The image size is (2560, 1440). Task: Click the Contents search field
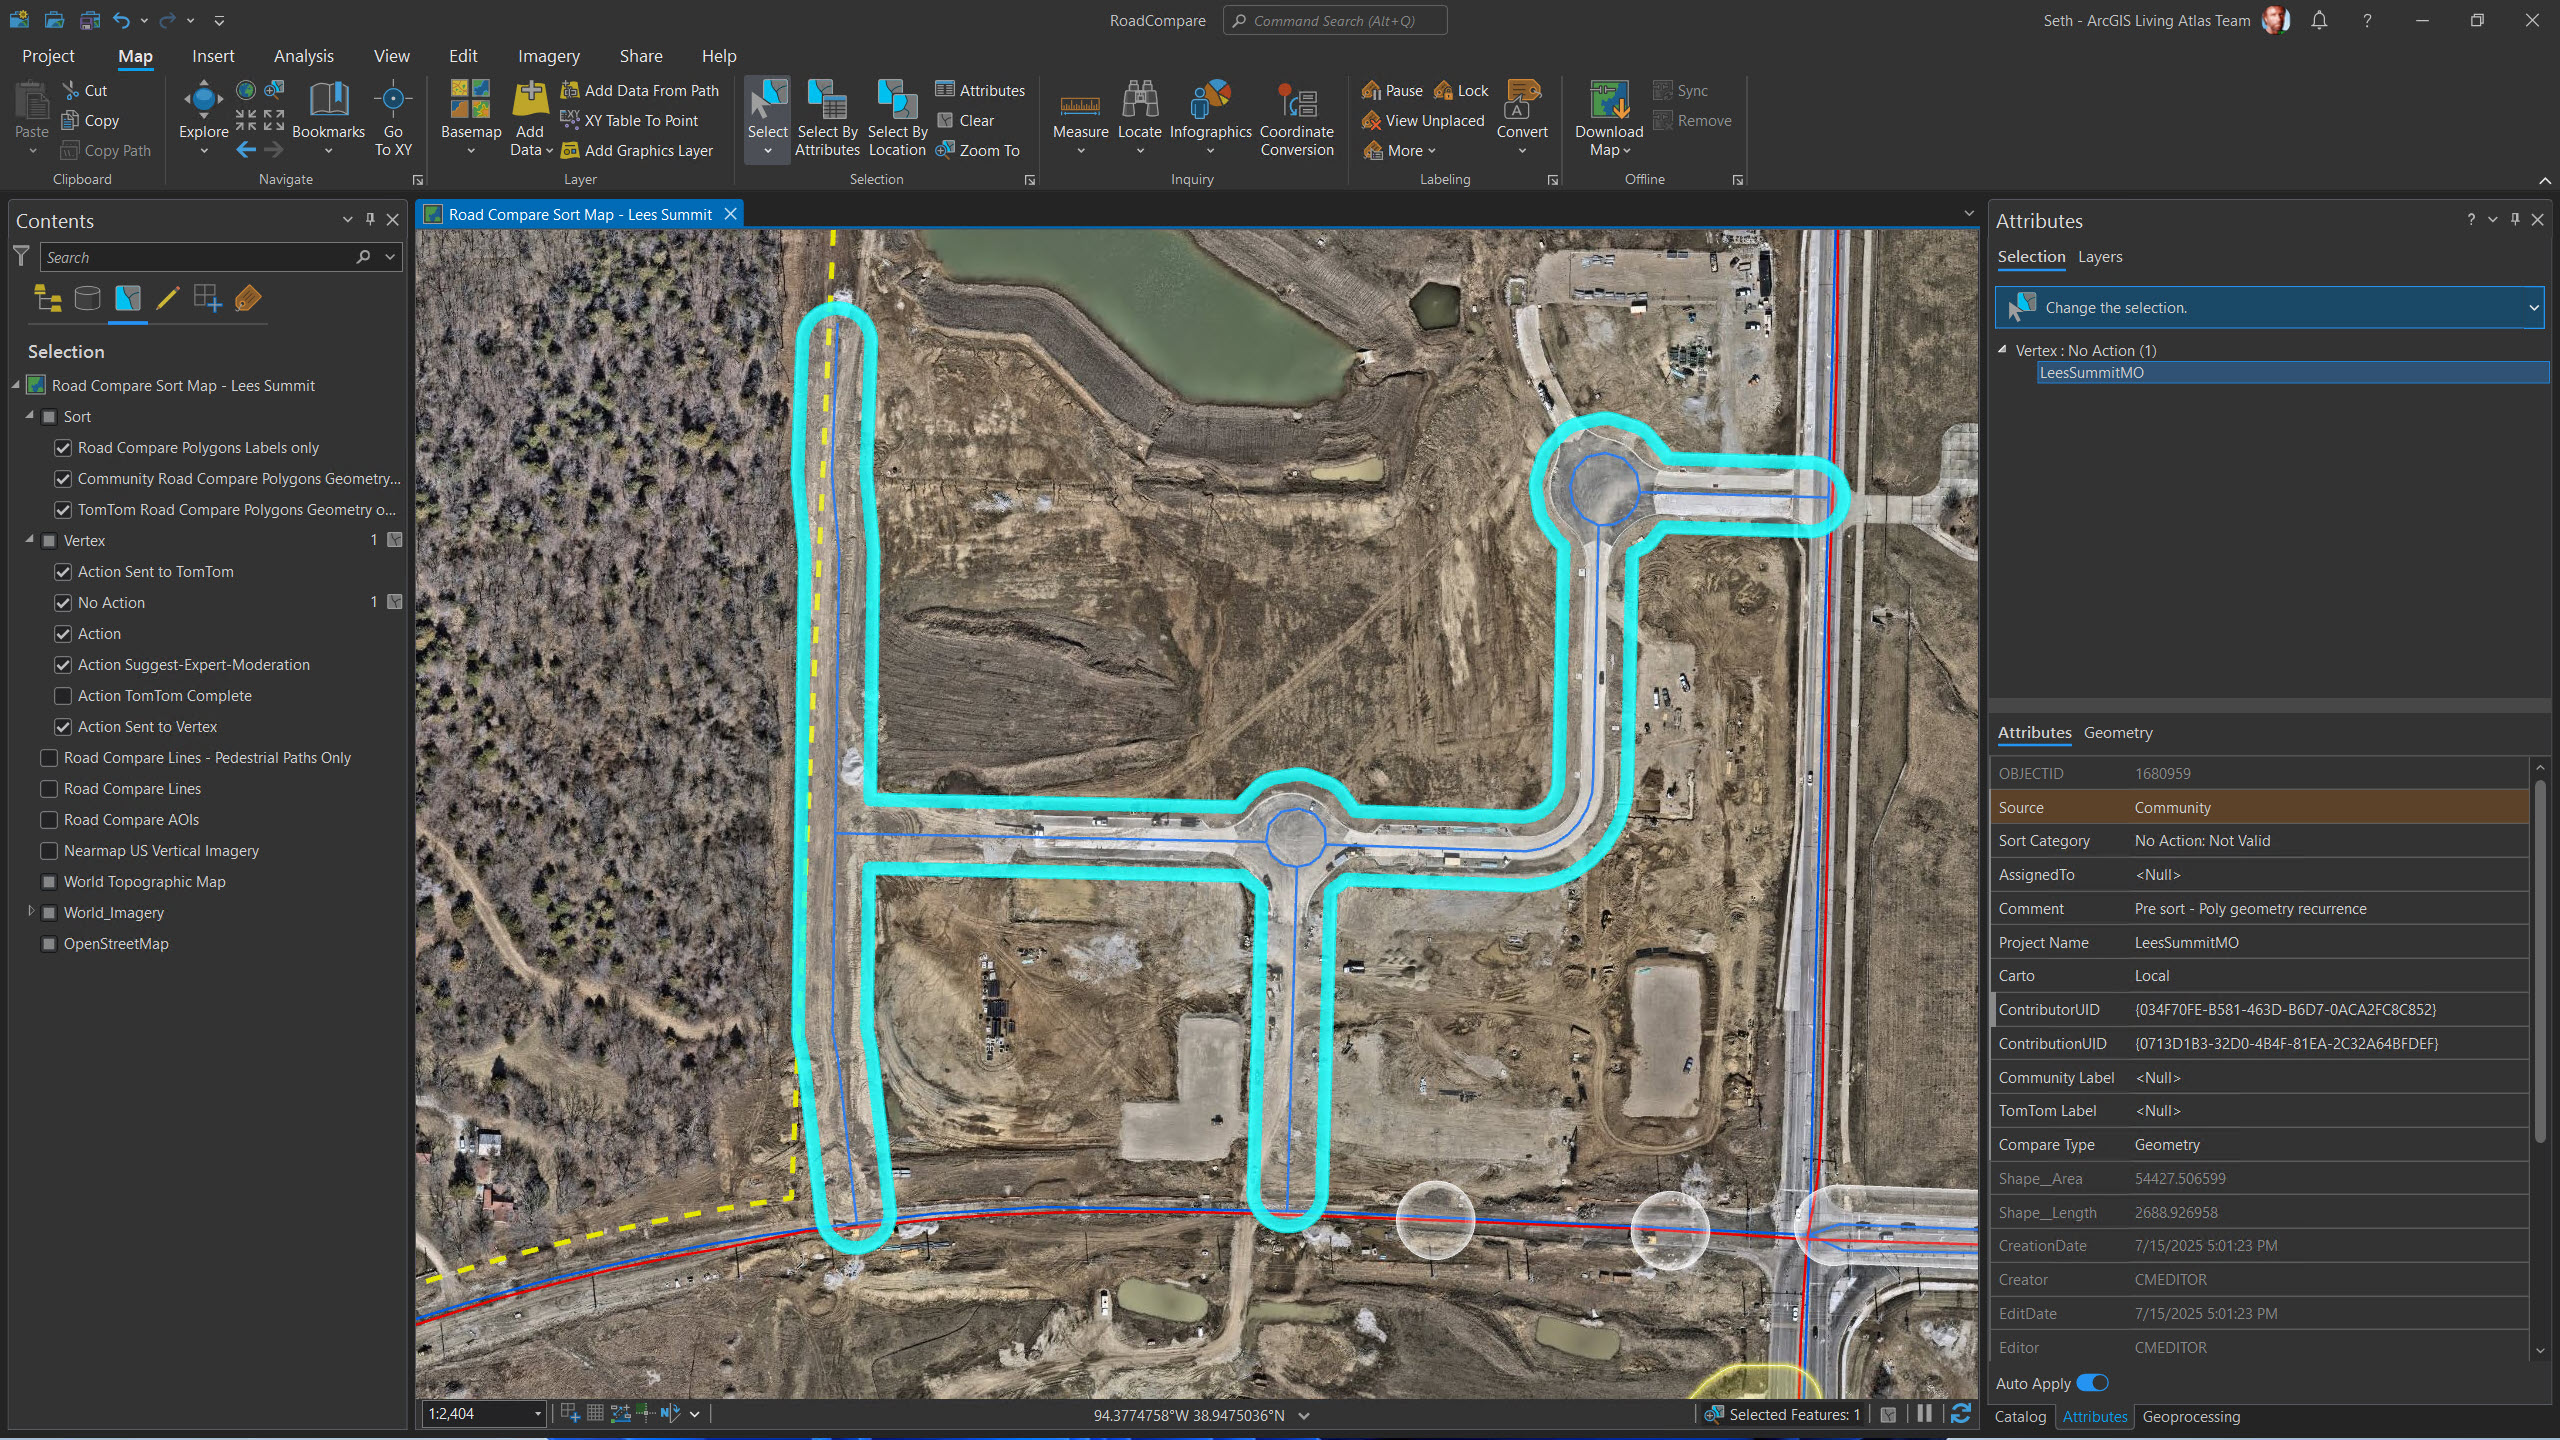[x=195, y=258]
